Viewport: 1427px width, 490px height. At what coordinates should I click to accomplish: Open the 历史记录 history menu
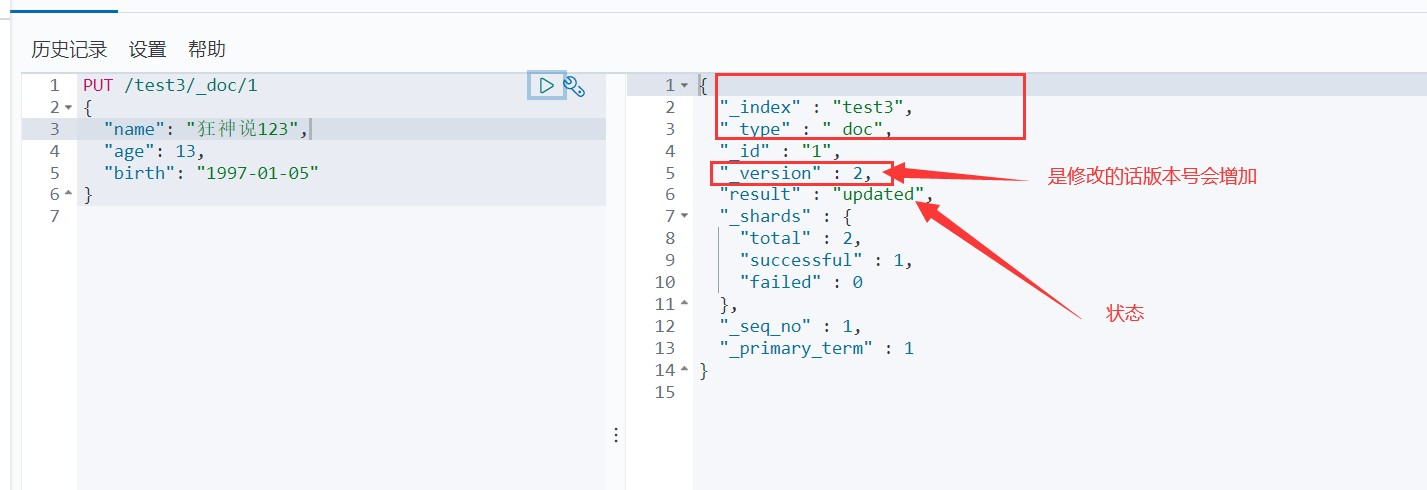69,49
